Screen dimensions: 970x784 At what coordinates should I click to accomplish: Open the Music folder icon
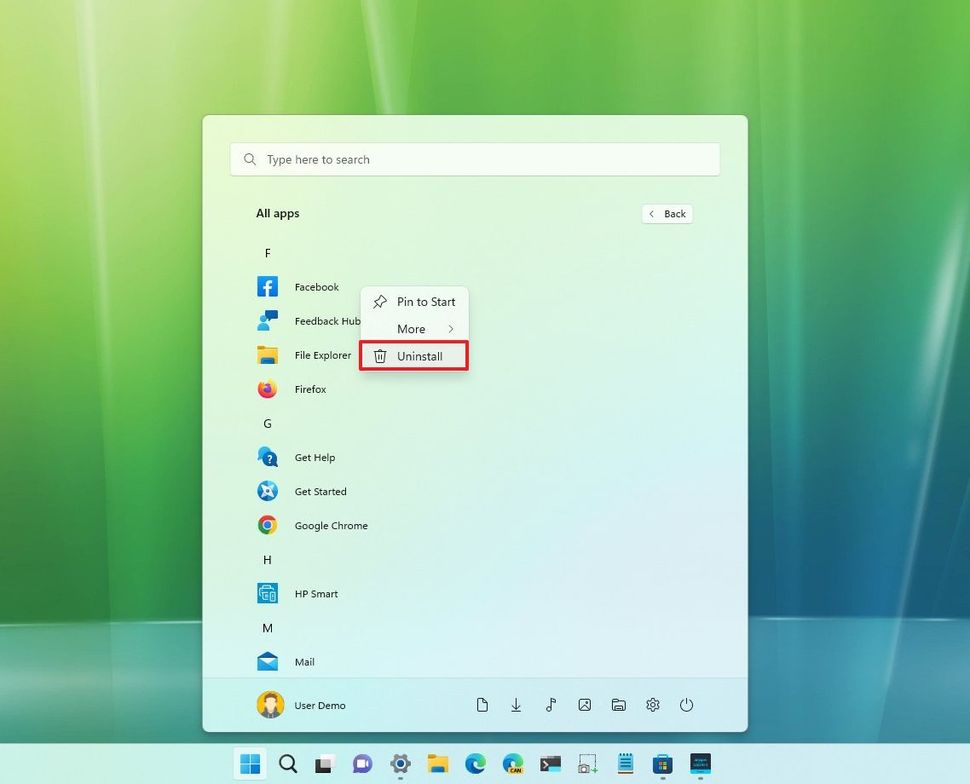click(551, 705)
